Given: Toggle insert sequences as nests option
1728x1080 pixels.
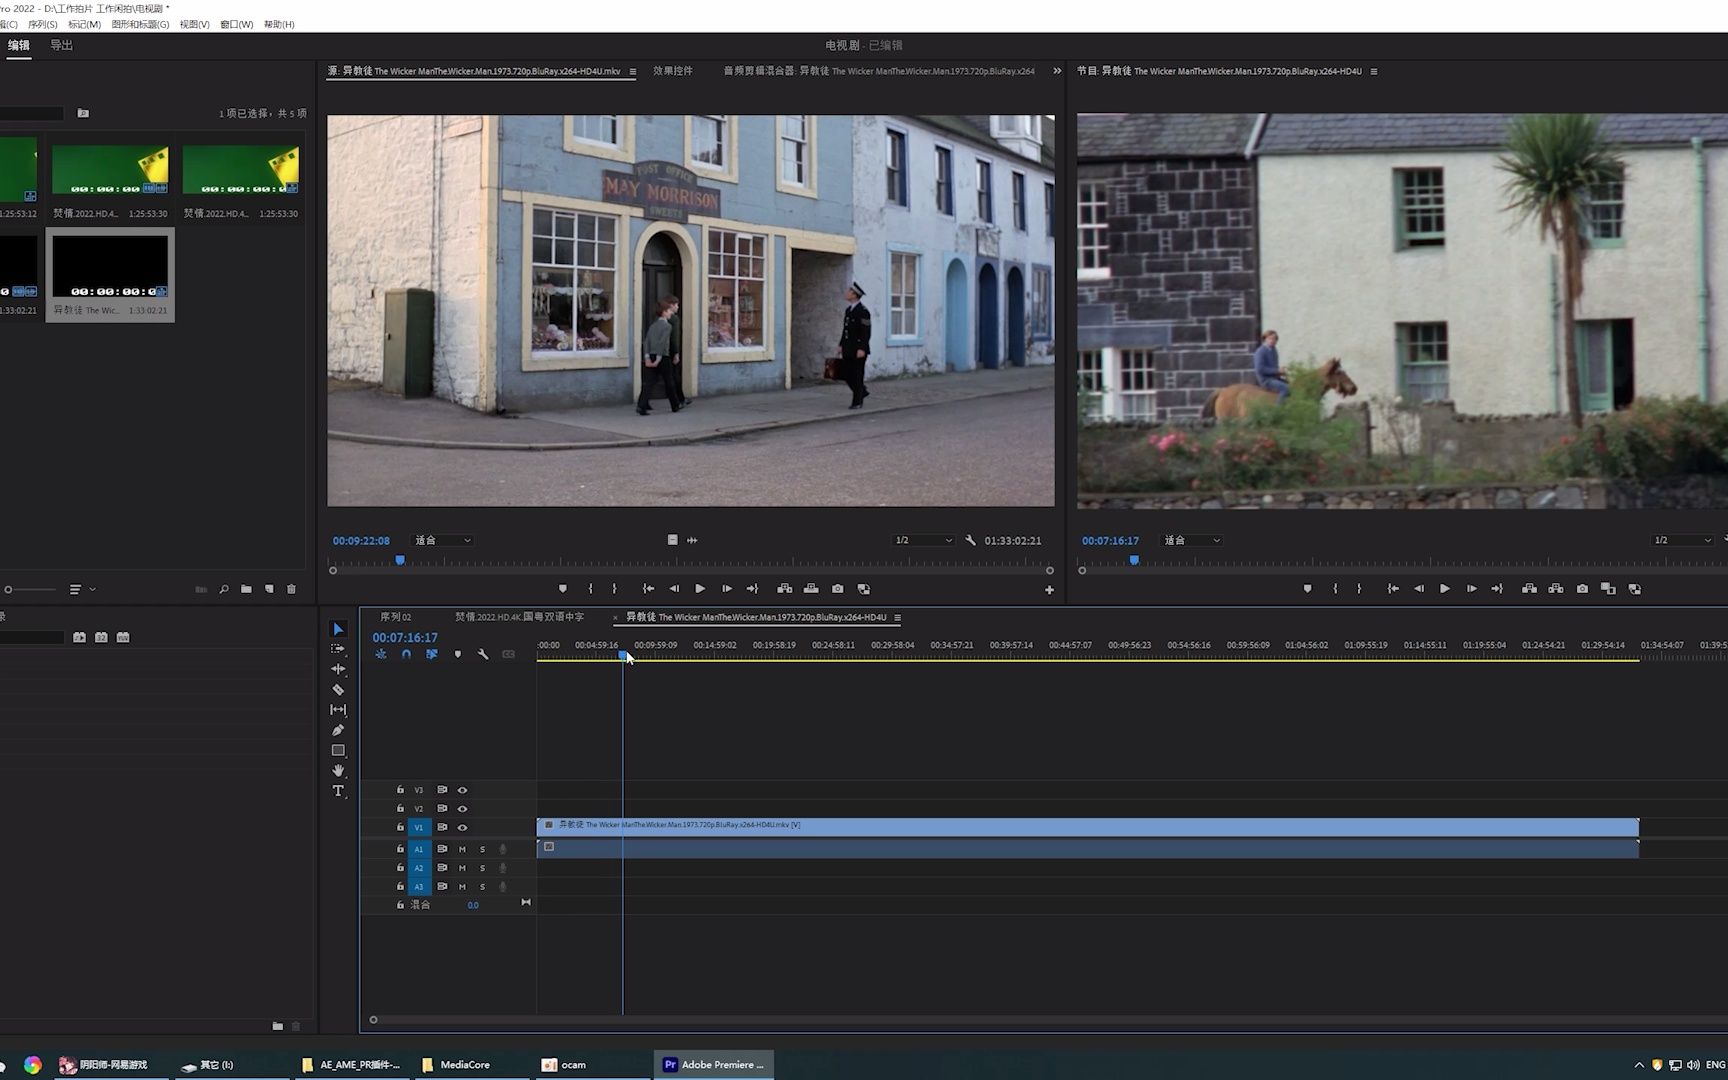Looking at the screenshot, I should pyautogui.click(x=381, y=654).
